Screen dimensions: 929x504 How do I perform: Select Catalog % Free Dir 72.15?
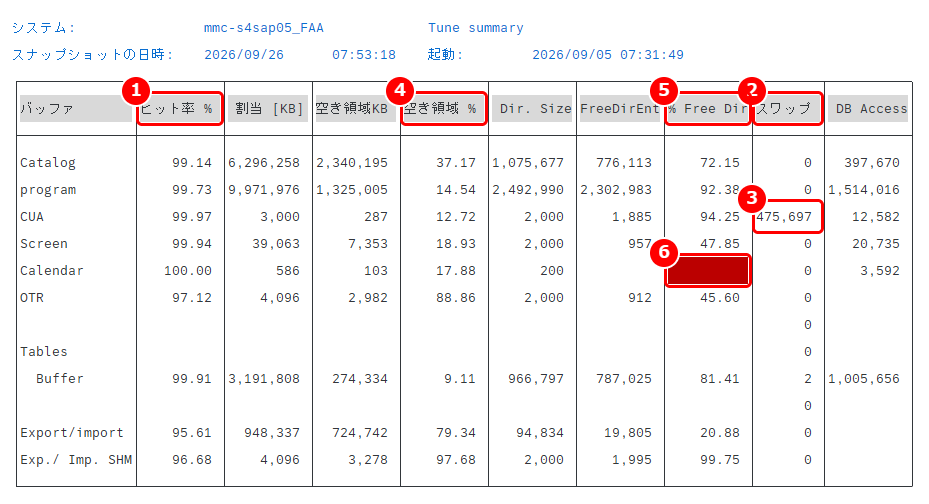pos(719,163)
